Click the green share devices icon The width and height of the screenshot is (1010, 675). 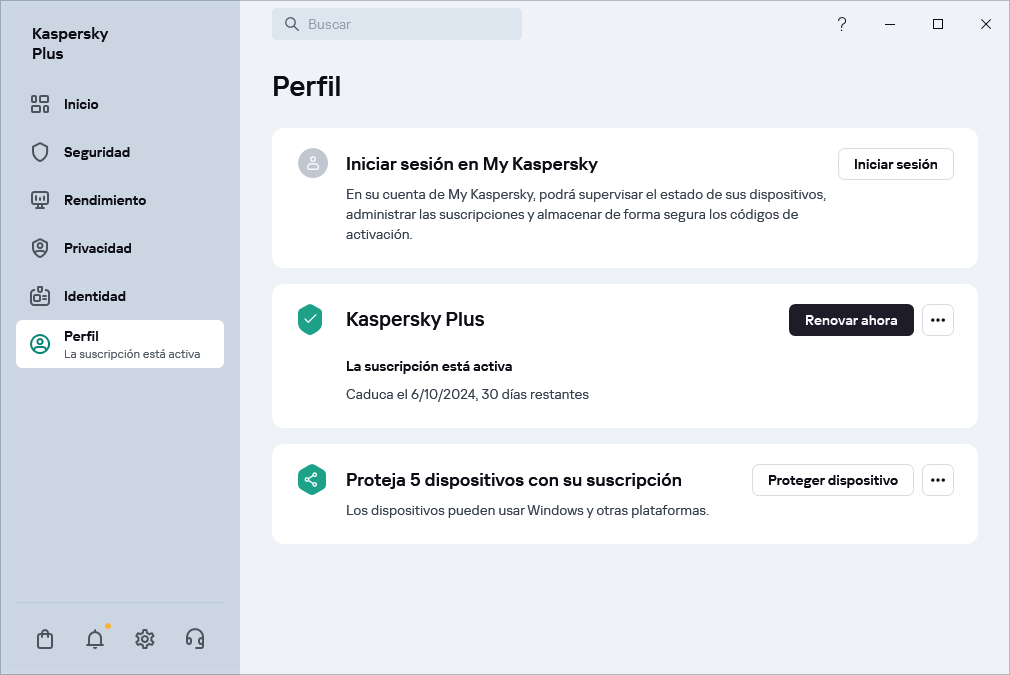(x=310, y=480)
